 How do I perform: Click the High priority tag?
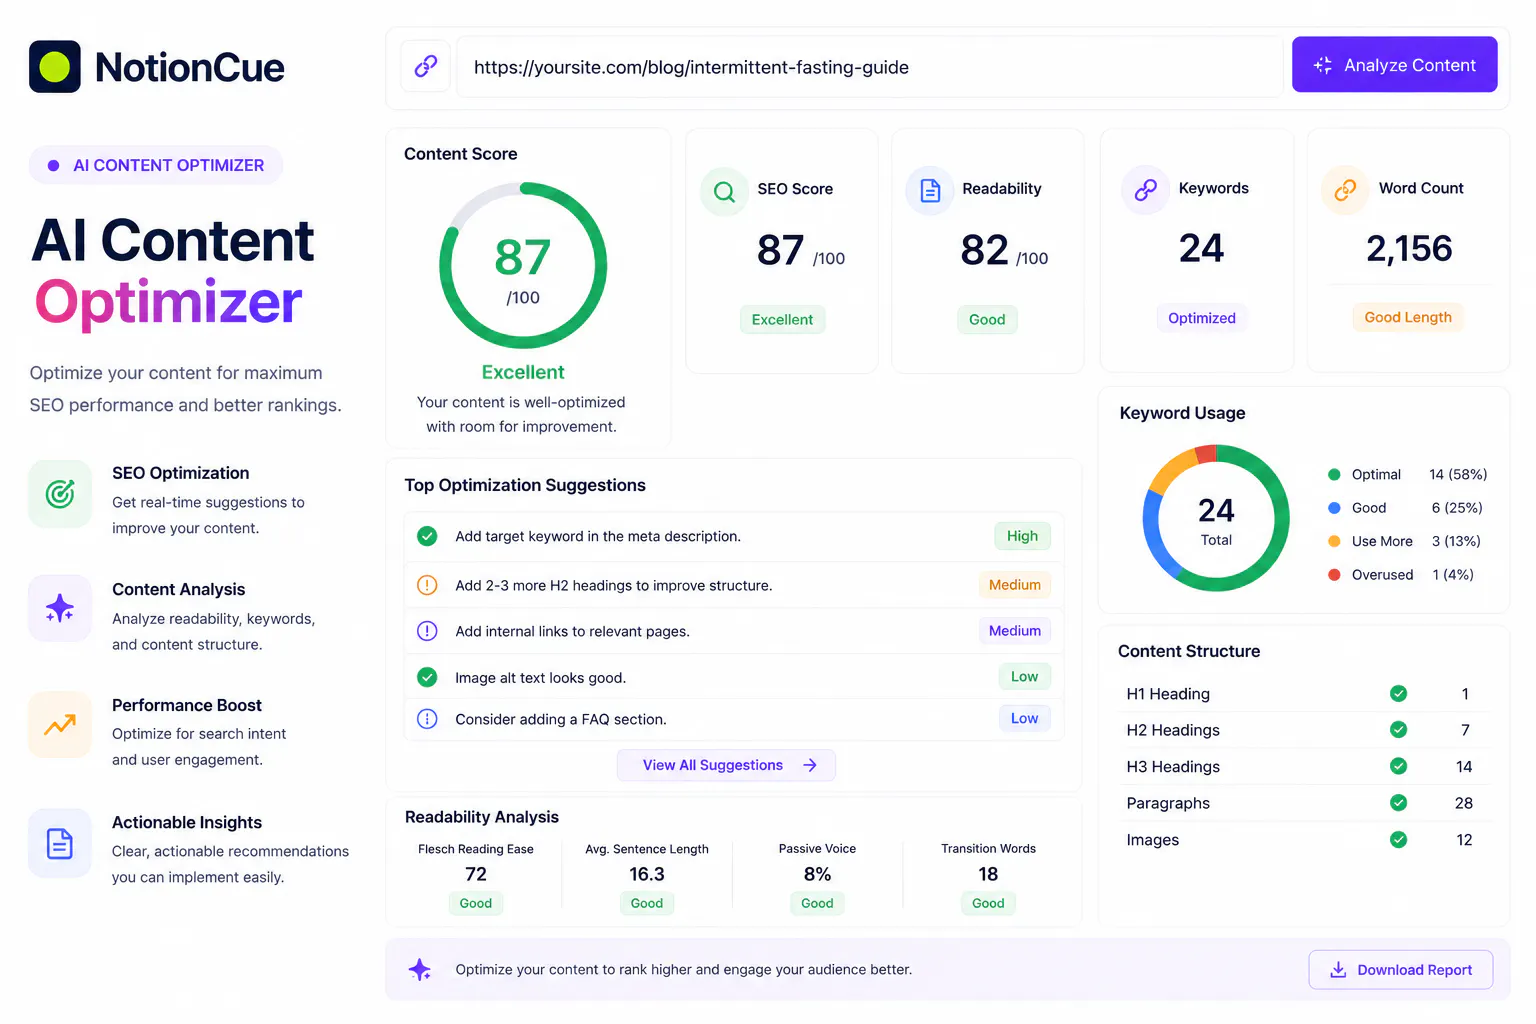pyautogui.click(x=1022, y=536)
